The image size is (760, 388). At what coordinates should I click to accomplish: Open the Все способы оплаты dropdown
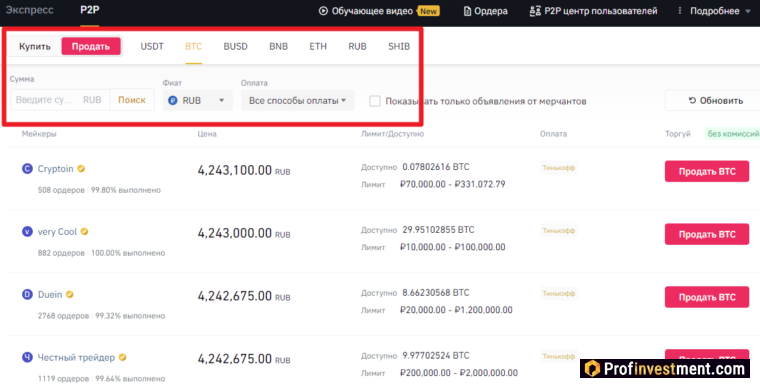tap(298, 101)
